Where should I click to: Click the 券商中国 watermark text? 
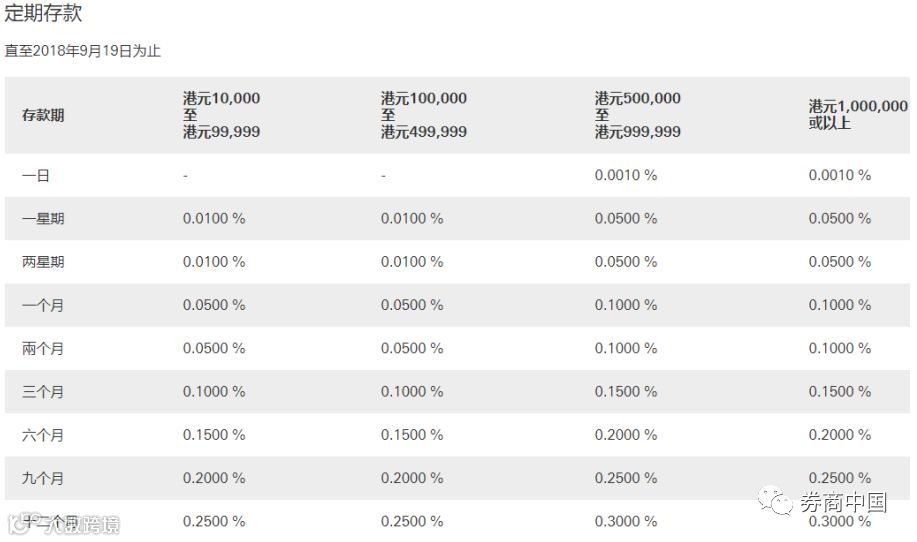click(842, 501)
